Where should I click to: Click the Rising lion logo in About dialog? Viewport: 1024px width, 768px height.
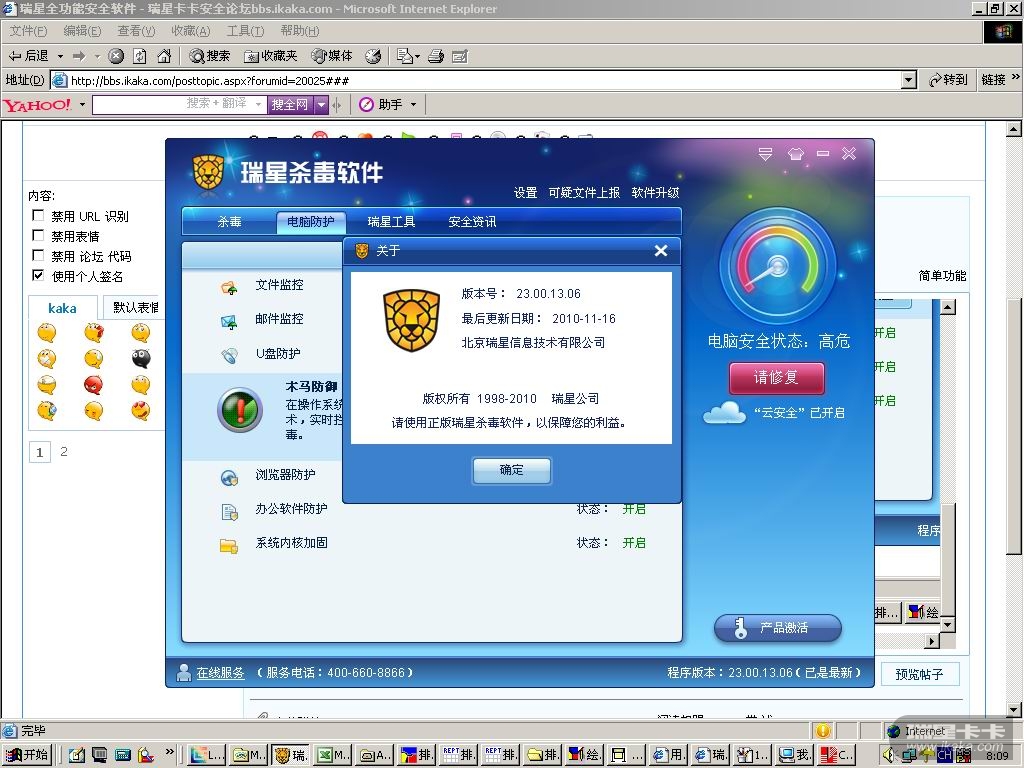click(411, 320)
